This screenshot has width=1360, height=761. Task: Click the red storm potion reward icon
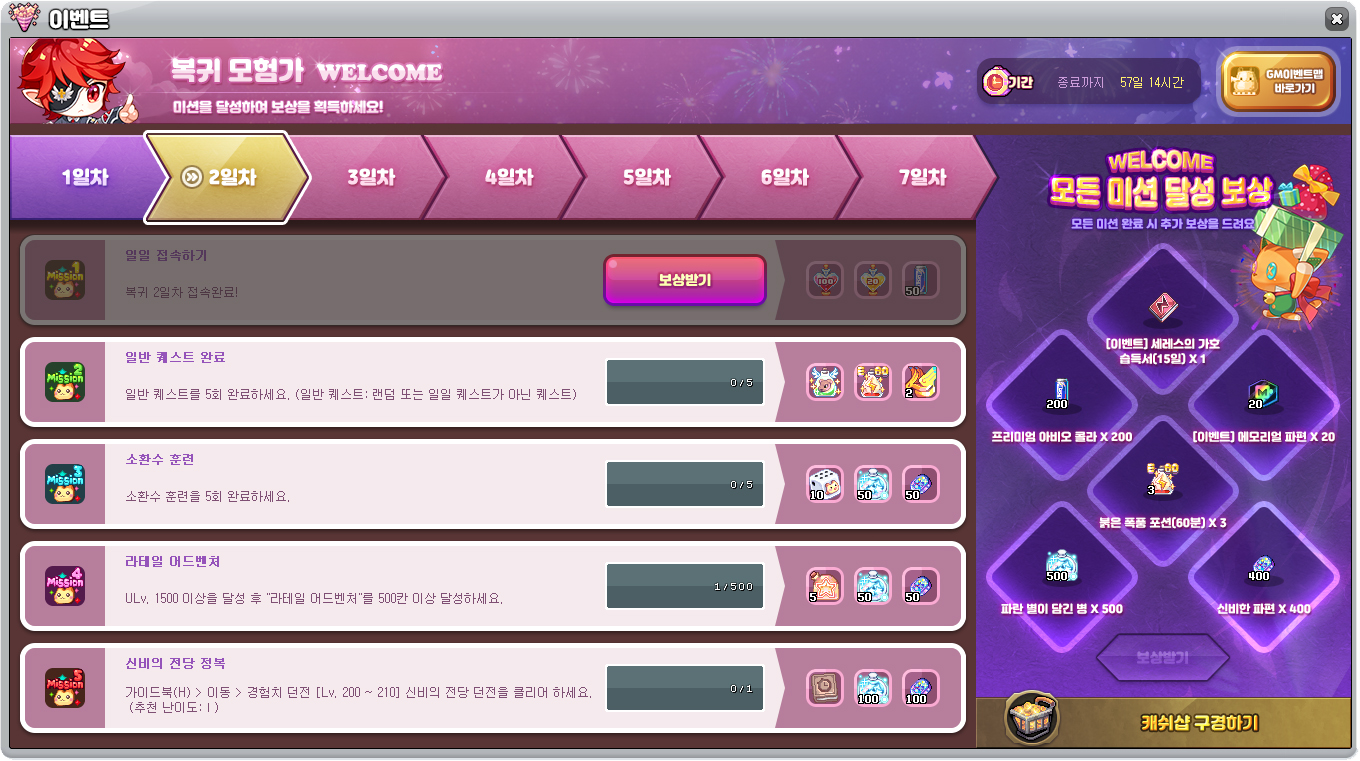(x=1161, y=480)
